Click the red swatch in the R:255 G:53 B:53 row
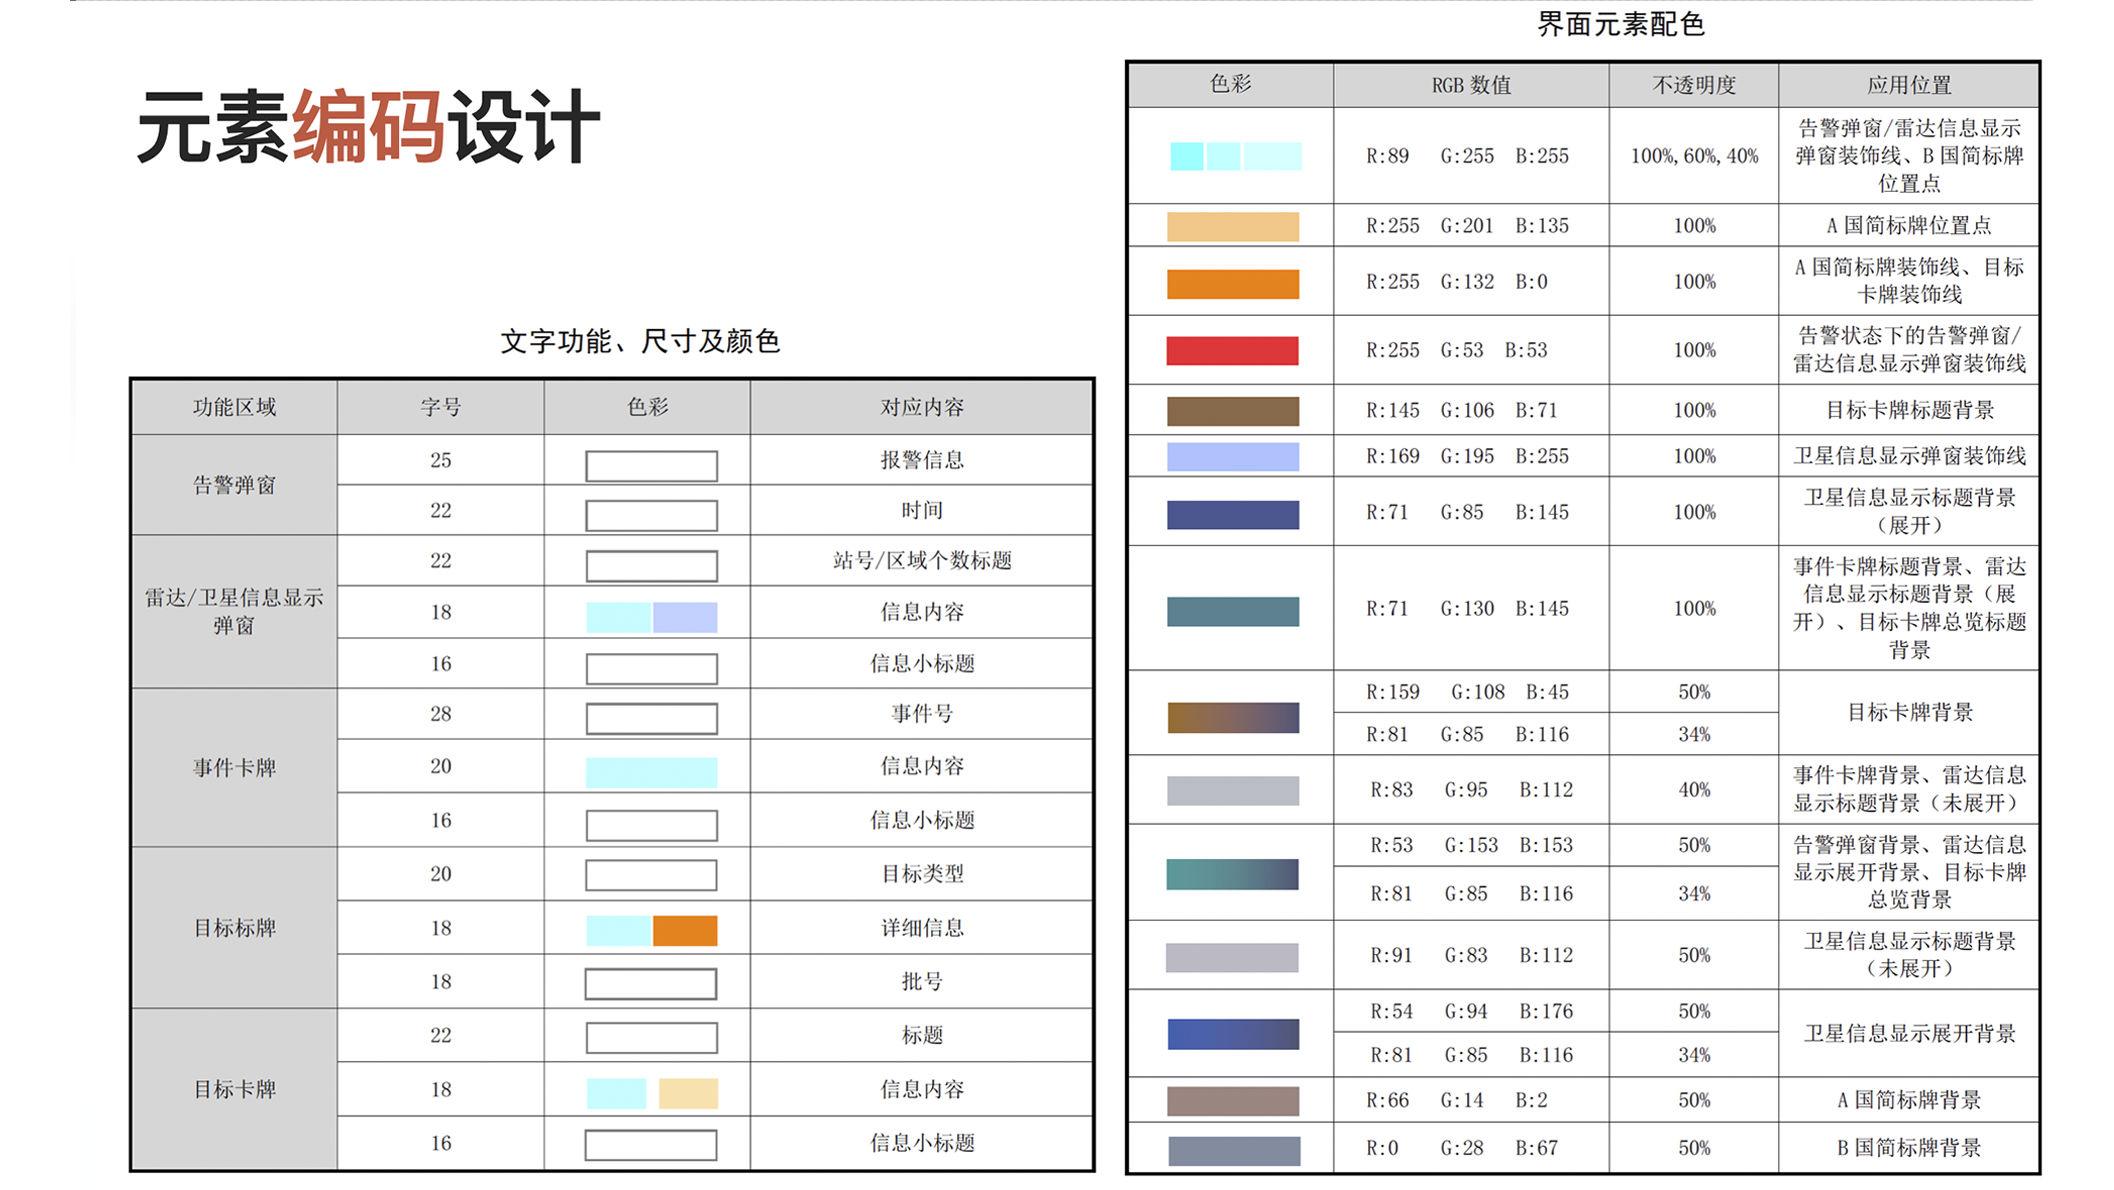The image size is (2114, 1190). click(x=1232, y=350)
